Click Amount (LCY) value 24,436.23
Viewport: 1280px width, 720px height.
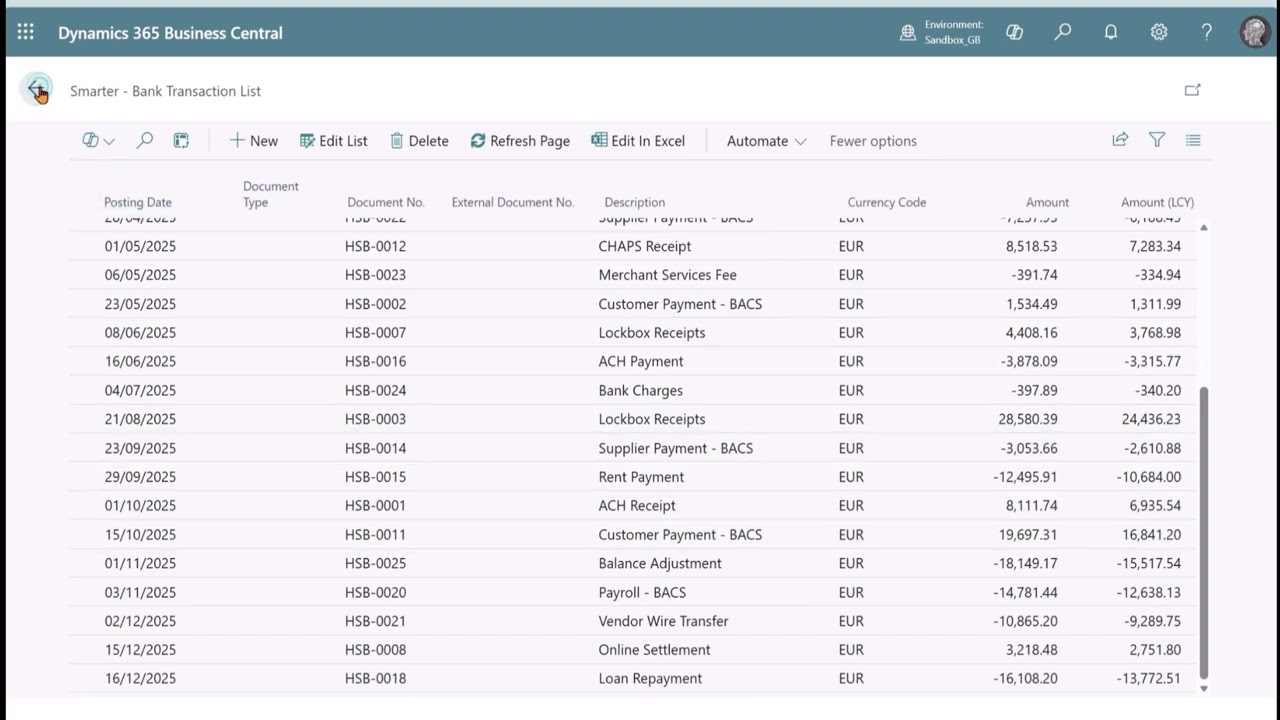pos(1151,419)
